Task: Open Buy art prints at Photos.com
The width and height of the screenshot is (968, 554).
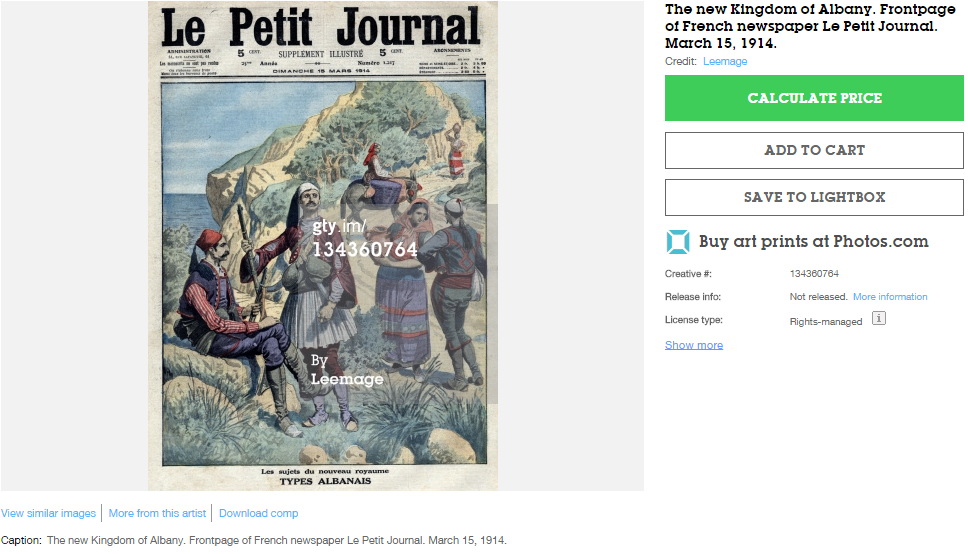Action: click(813, 241)
